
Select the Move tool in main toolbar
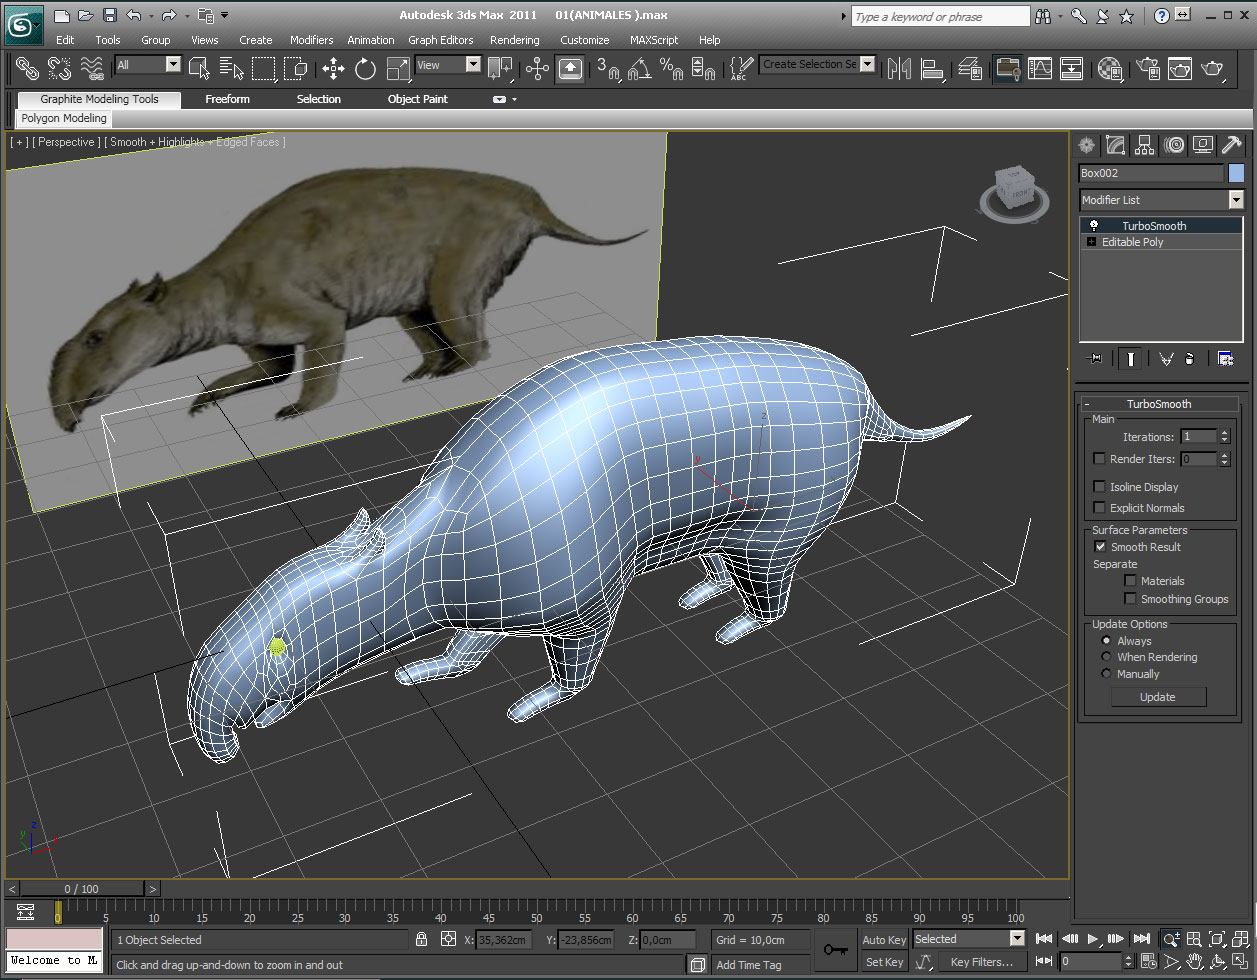333,68
